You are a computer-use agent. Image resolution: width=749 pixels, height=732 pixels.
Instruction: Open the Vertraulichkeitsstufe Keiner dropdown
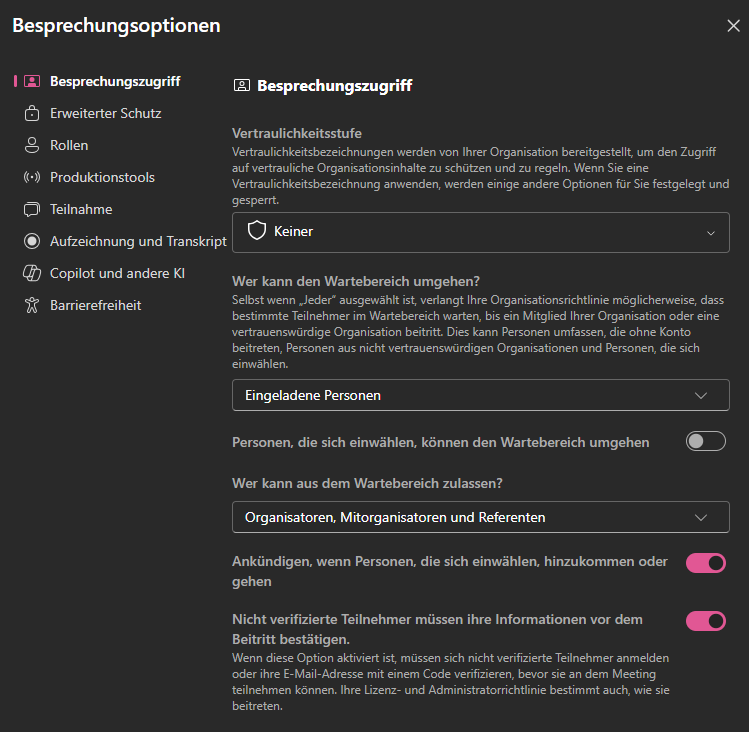[481, 232]
